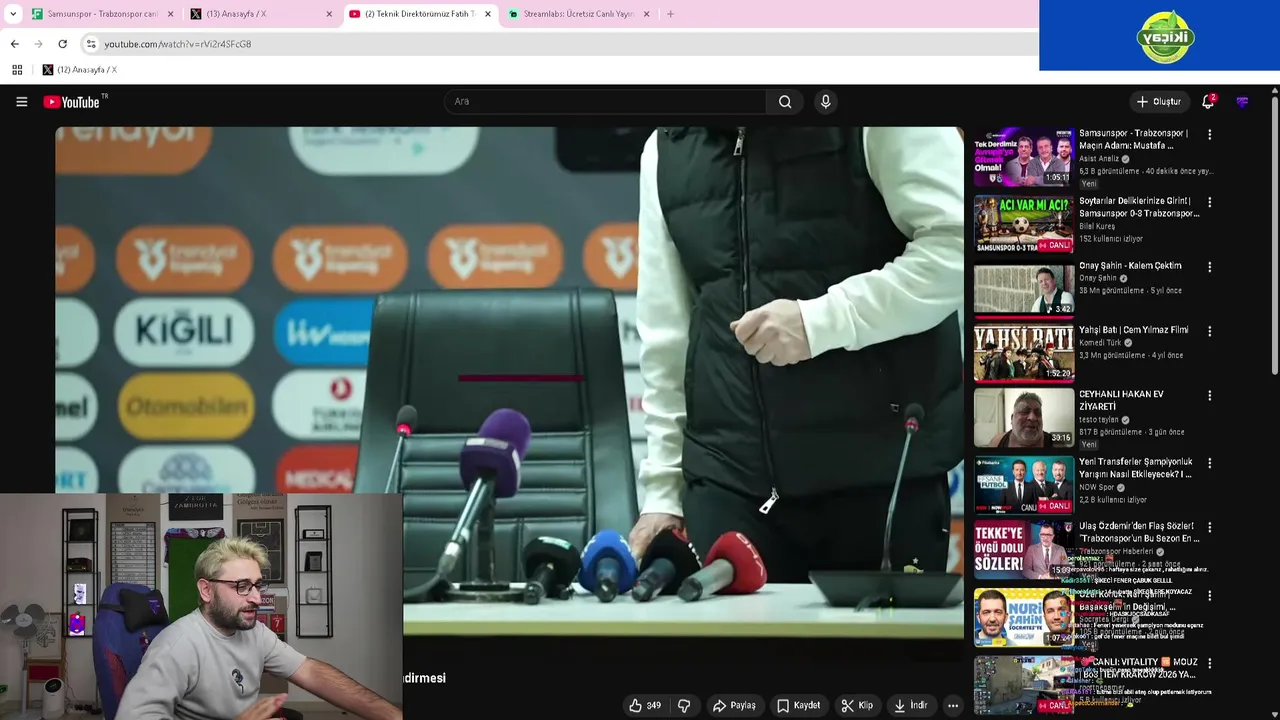Open options menu for Yeni Transferler video
Image resolution: width=1280 pixels, height=720 pixels.
point(1209,463)
